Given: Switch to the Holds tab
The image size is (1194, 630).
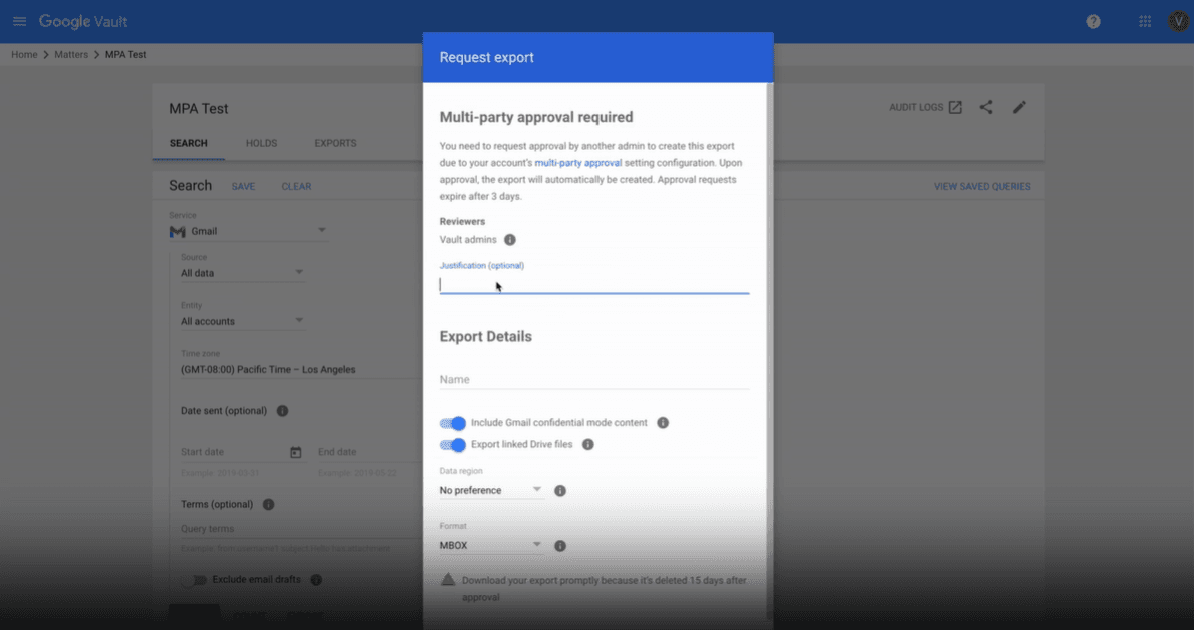Looking at the screenshot, I should (x=261, y=143).
